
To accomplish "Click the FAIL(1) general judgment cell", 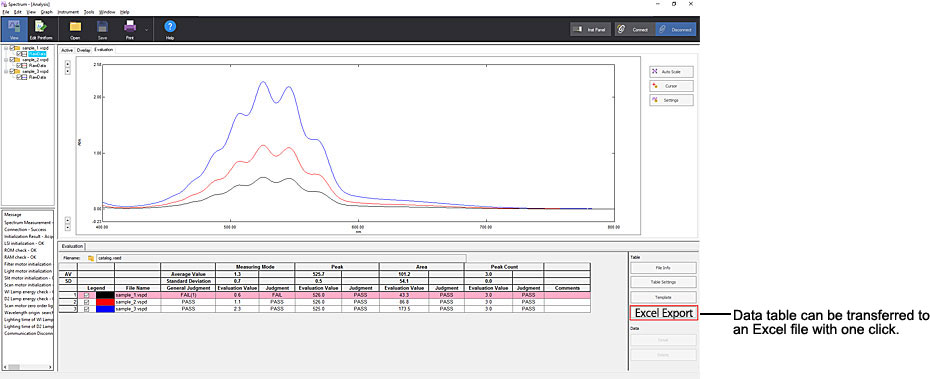I will point(188,295).
